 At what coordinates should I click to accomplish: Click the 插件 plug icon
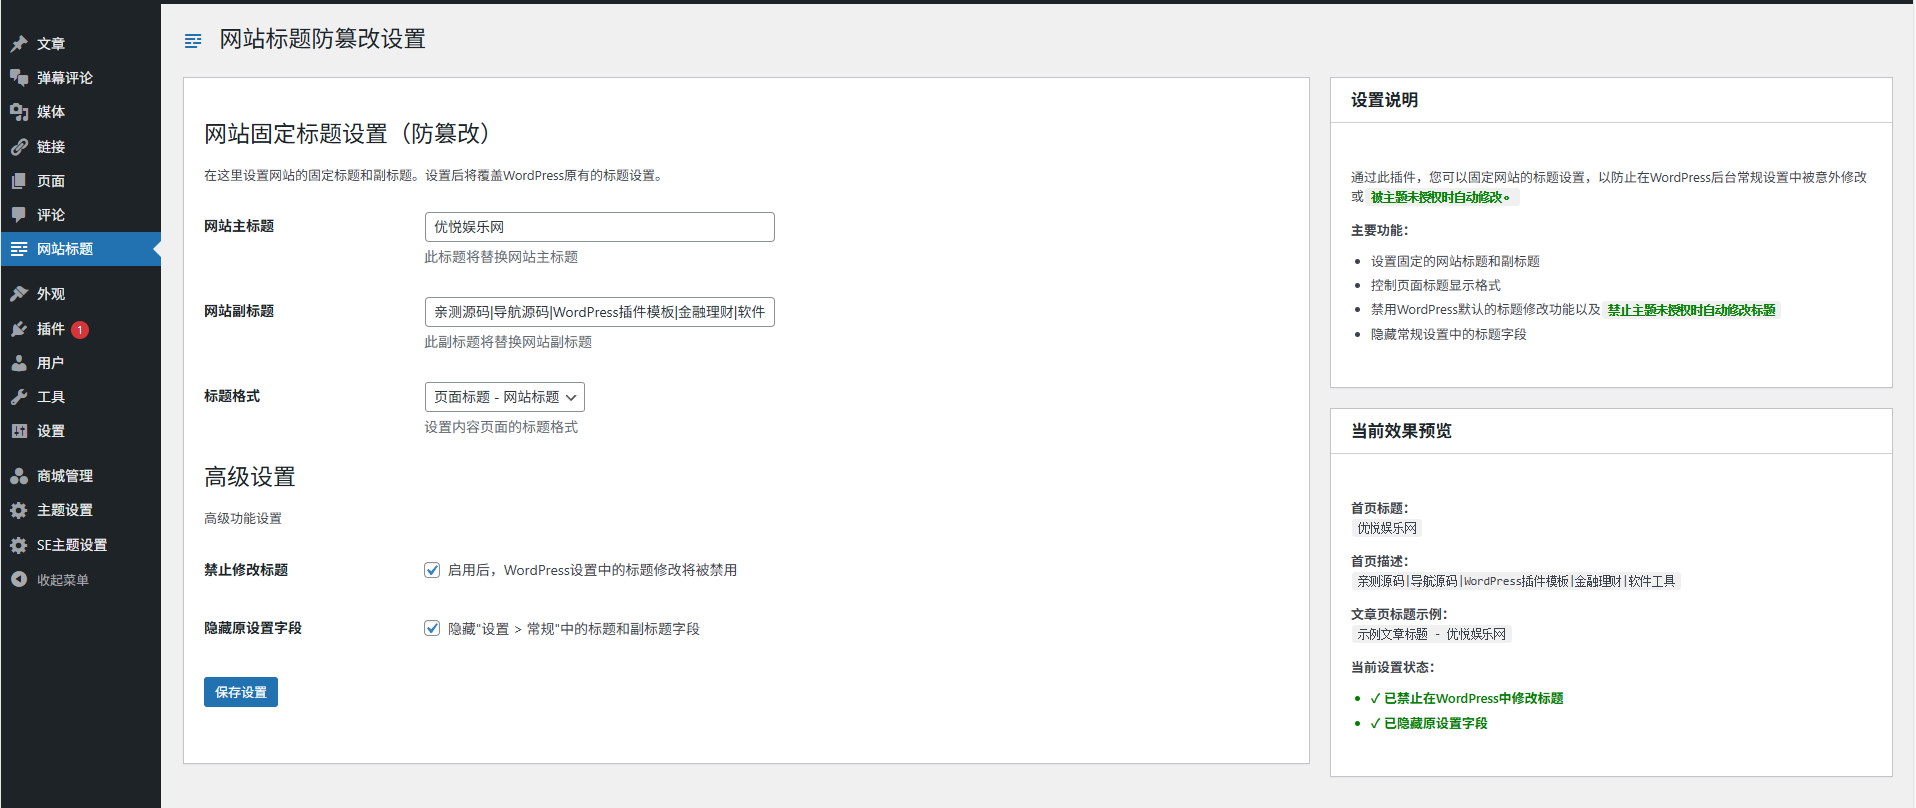pos(19,329)
